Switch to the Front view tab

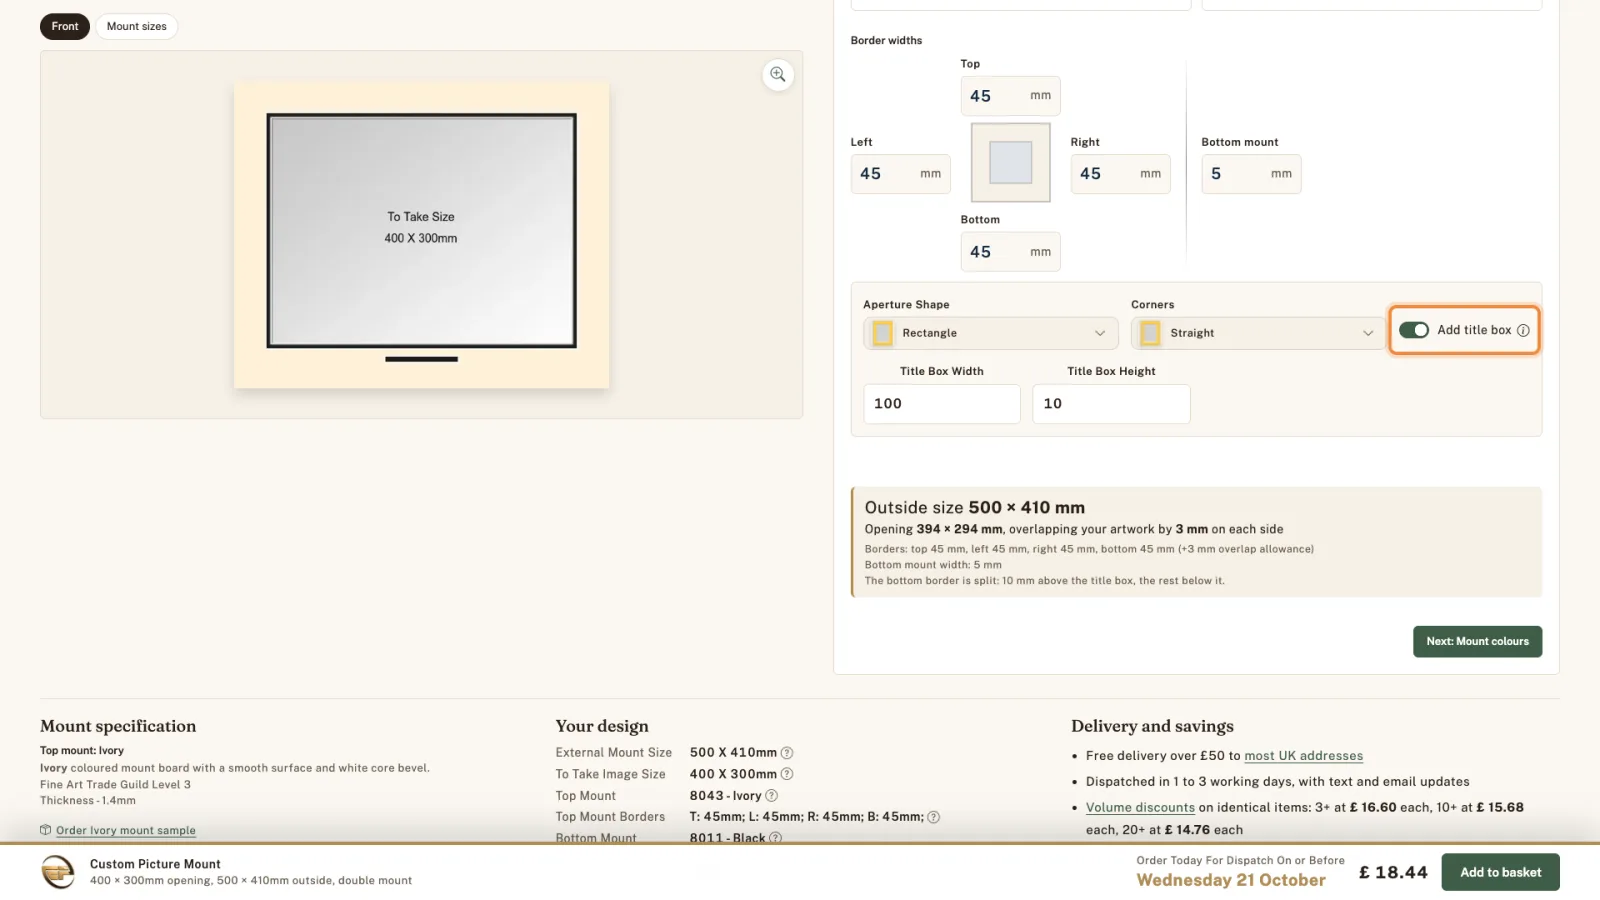coord(65,26)
